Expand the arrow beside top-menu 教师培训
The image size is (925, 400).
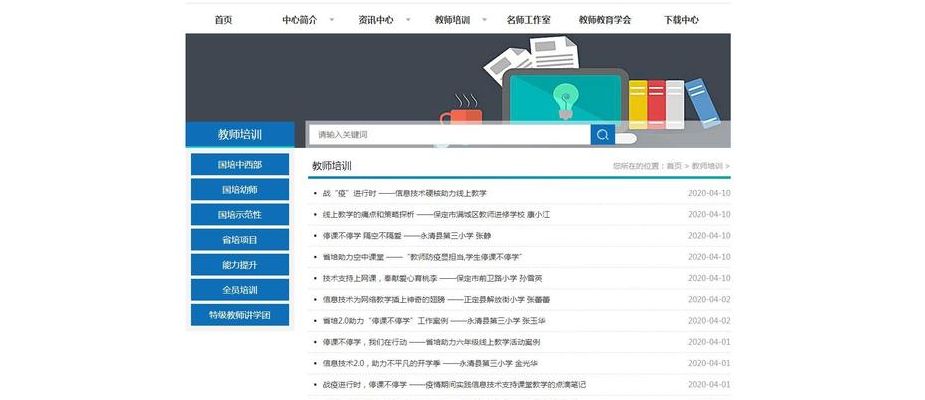tap(485, 19)
